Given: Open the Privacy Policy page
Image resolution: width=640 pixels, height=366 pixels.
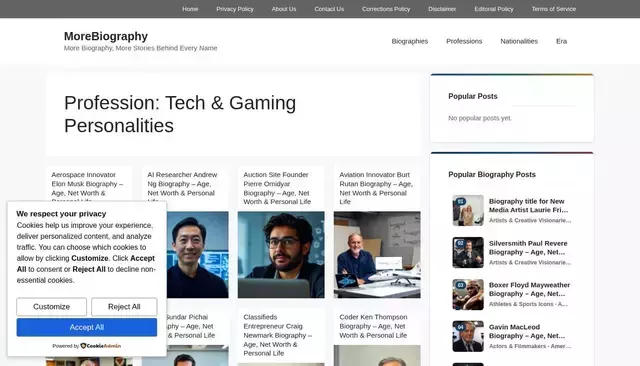Looking at the screenshot, I should [235, 9].
